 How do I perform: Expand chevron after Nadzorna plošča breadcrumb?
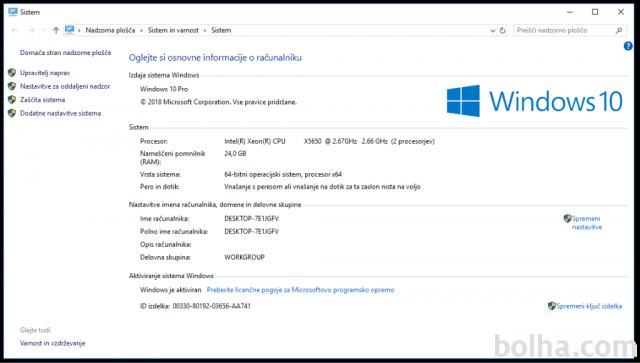(x=142, y=31)
